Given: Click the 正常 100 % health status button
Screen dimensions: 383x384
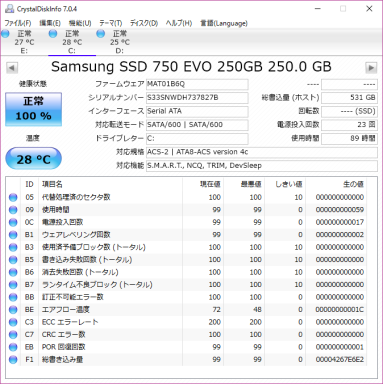Looking at the screenshot, I should coord(33,109).
